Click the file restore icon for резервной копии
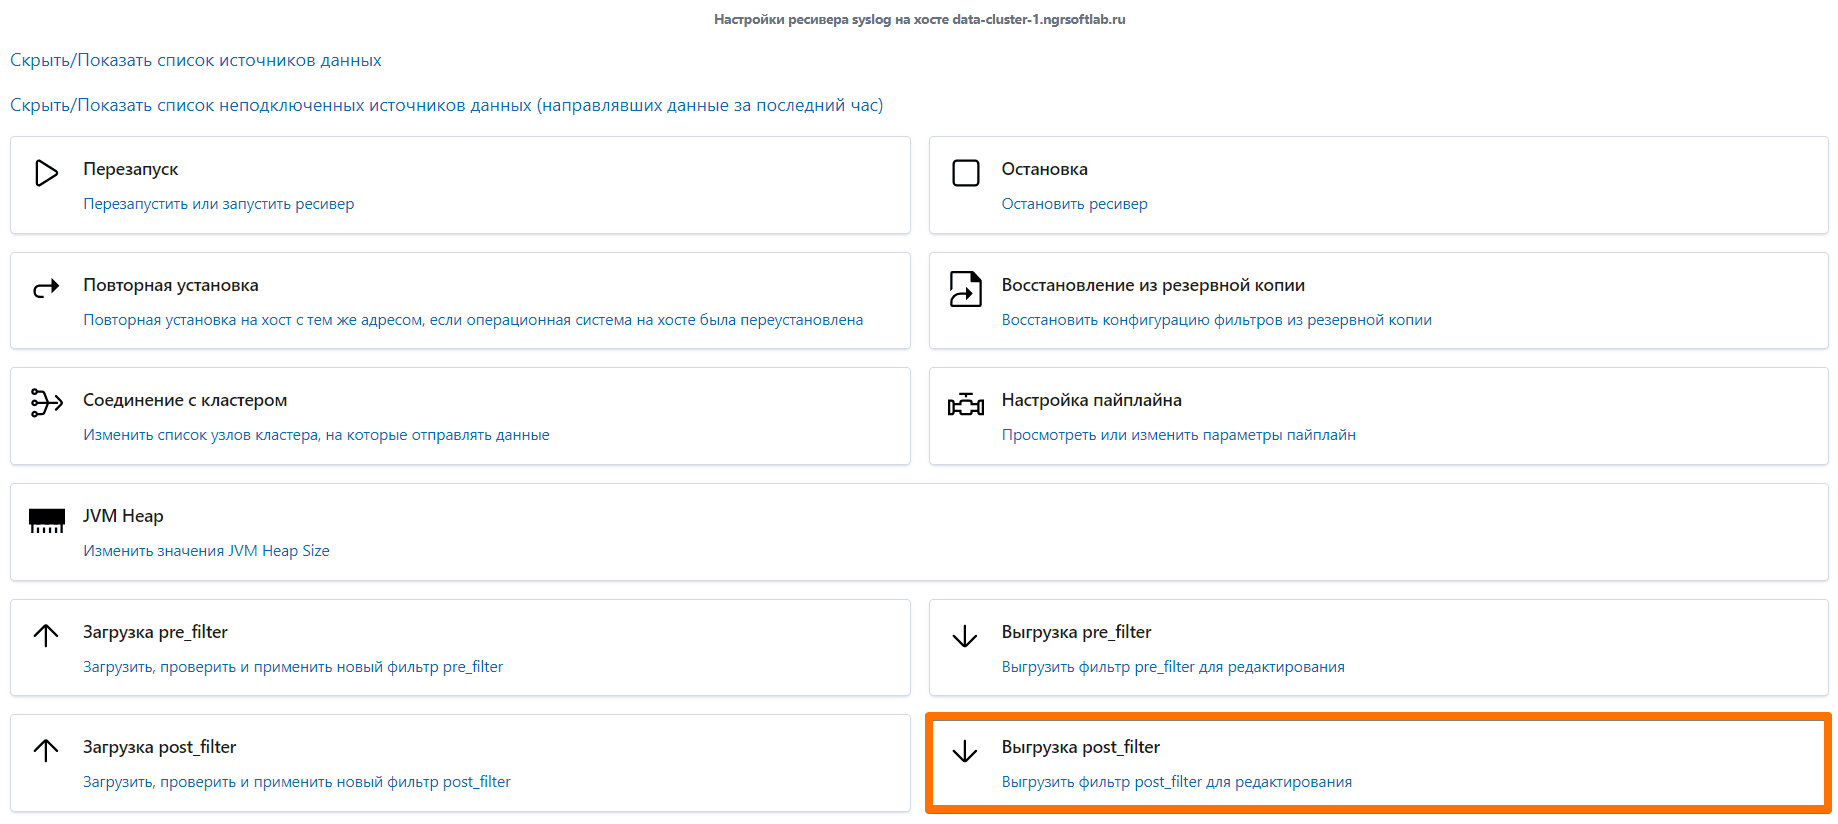Screen dimensions: 1838x824 [x=966, y=289]
